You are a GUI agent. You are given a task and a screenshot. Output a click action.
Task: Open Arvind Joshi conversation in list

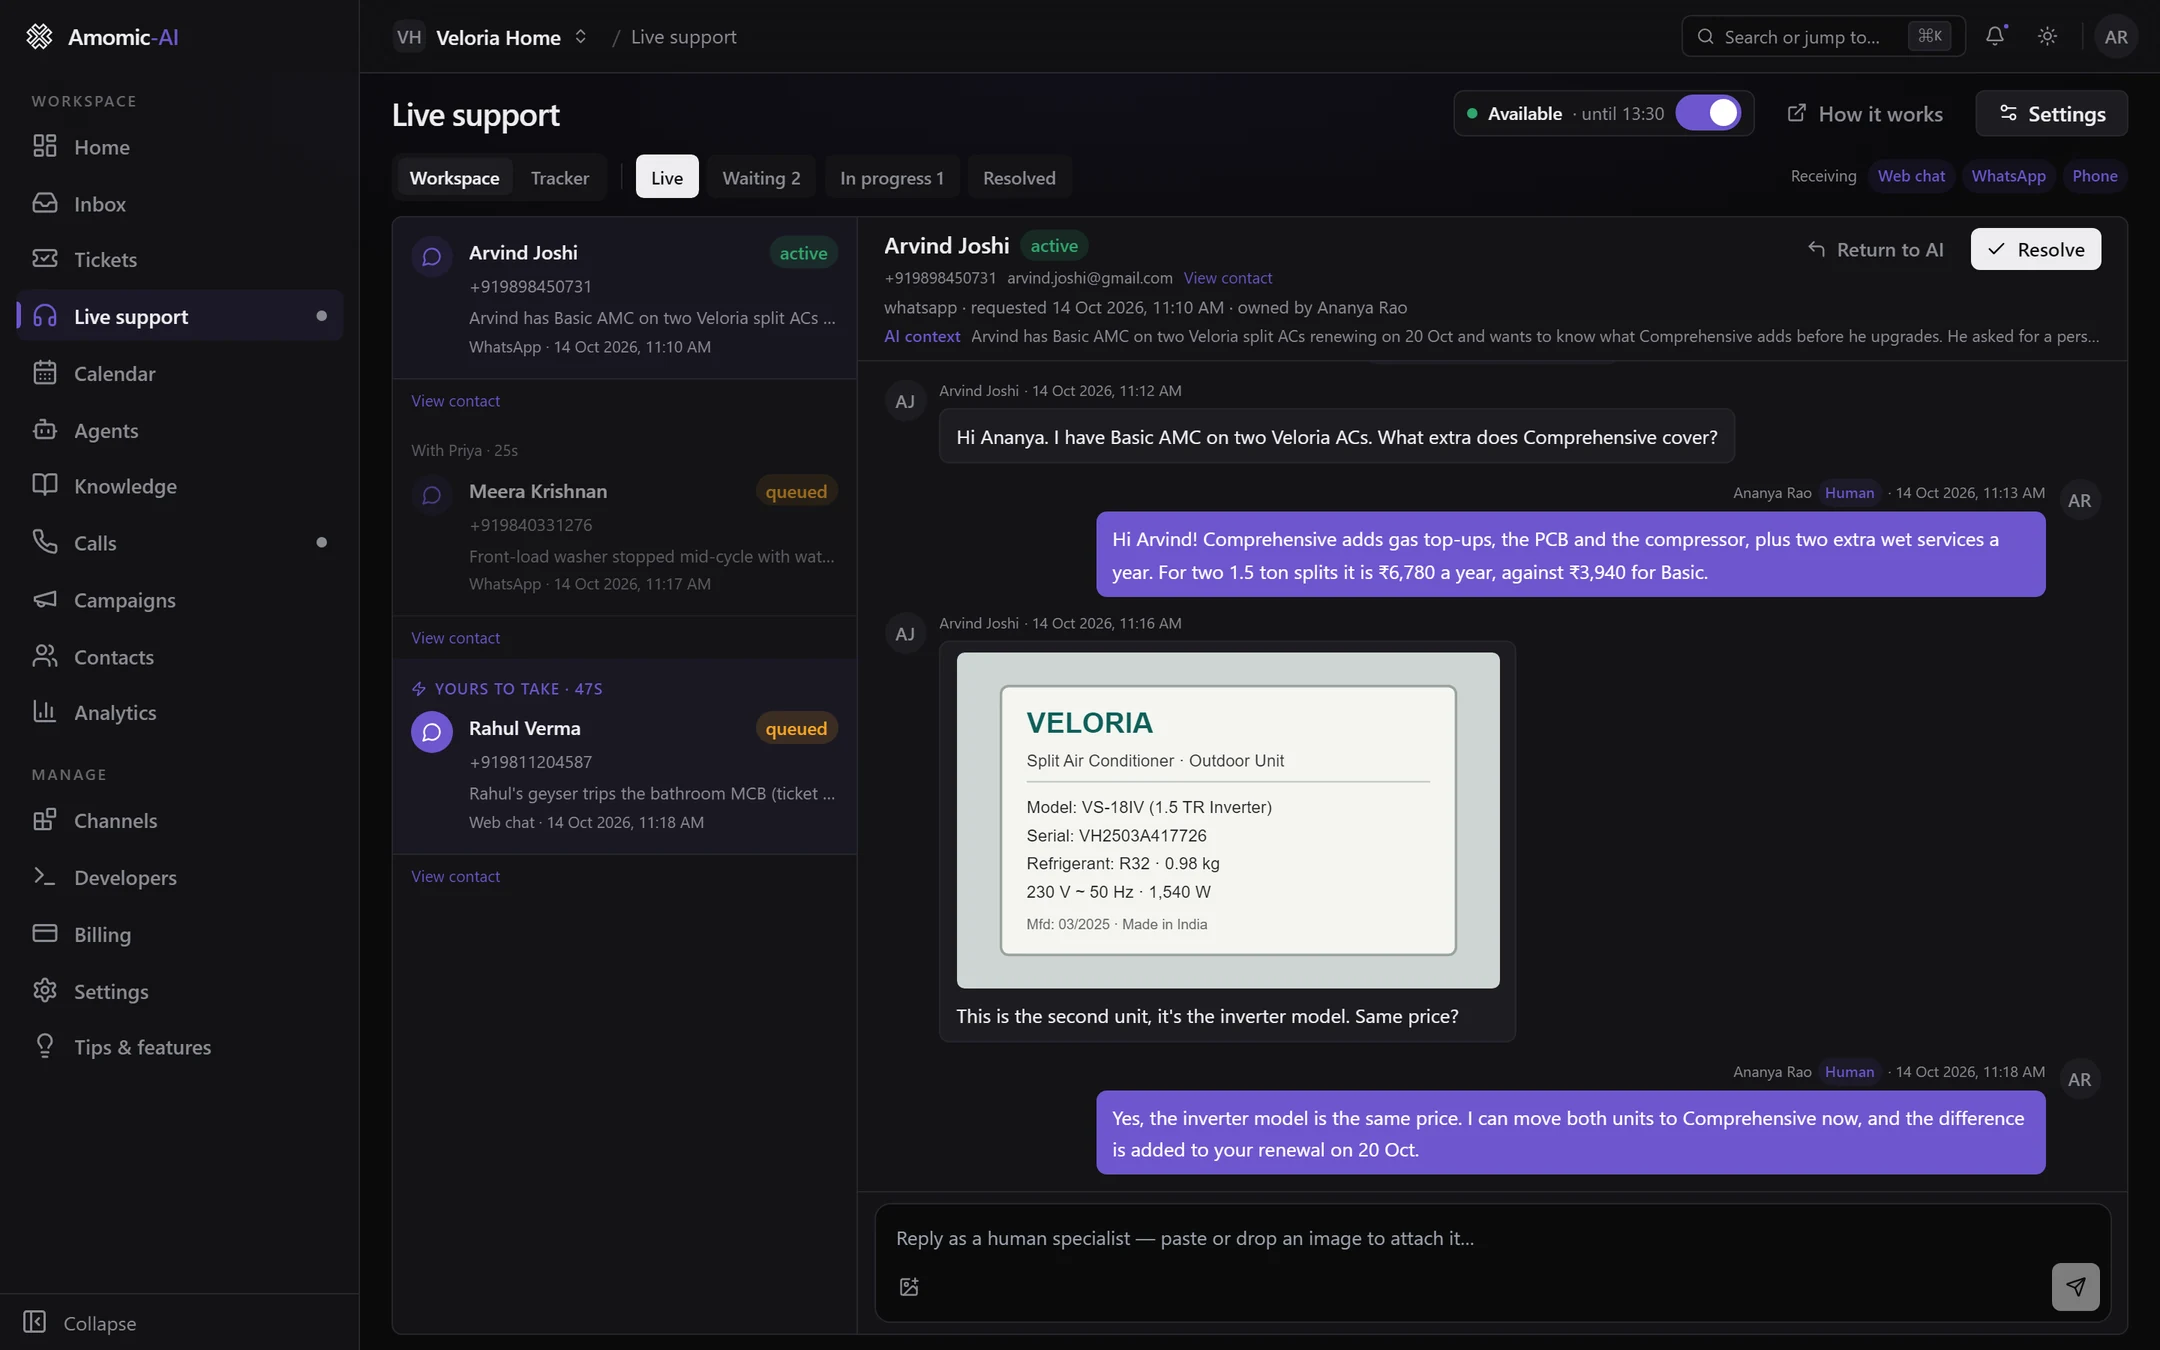(625, 298)
